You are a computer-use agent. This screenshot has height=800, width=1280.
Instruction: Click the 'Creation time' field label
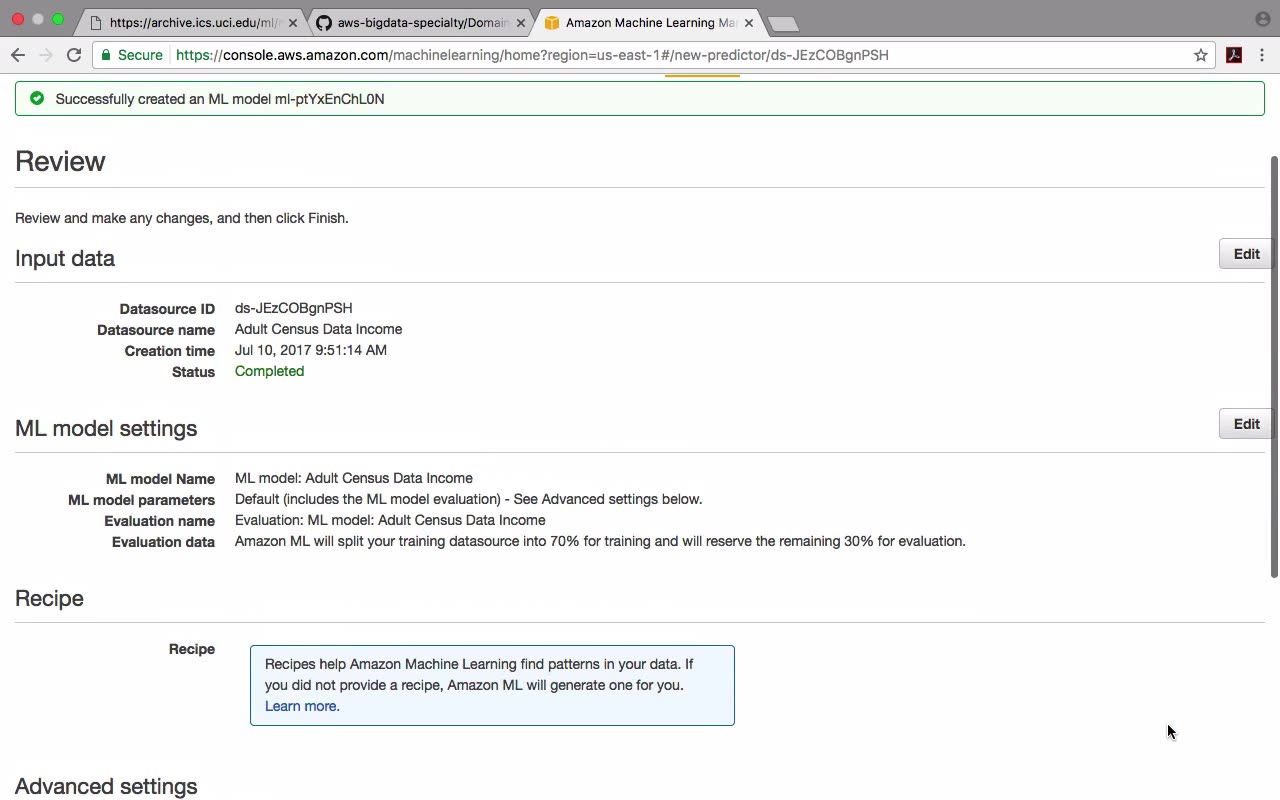tap(169, 351)
